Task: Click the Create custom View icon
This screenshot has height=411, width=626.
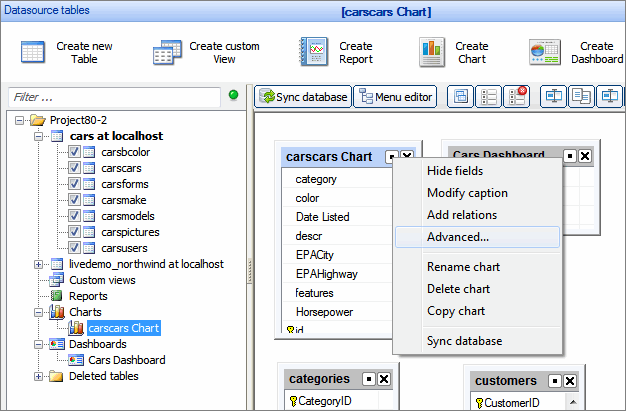Action: point(168,52)
